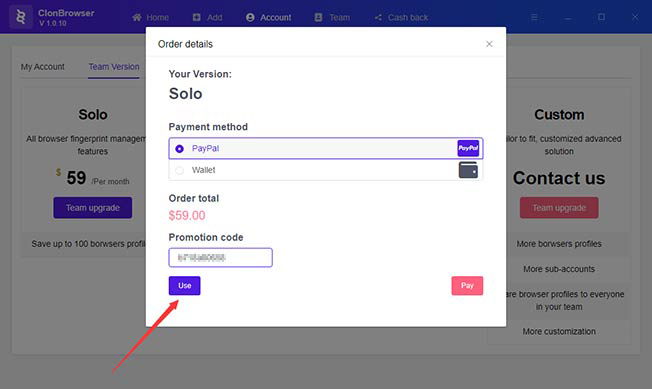Click the ClonBrowser logo icon
652x389 pixels.
point(21,17)
